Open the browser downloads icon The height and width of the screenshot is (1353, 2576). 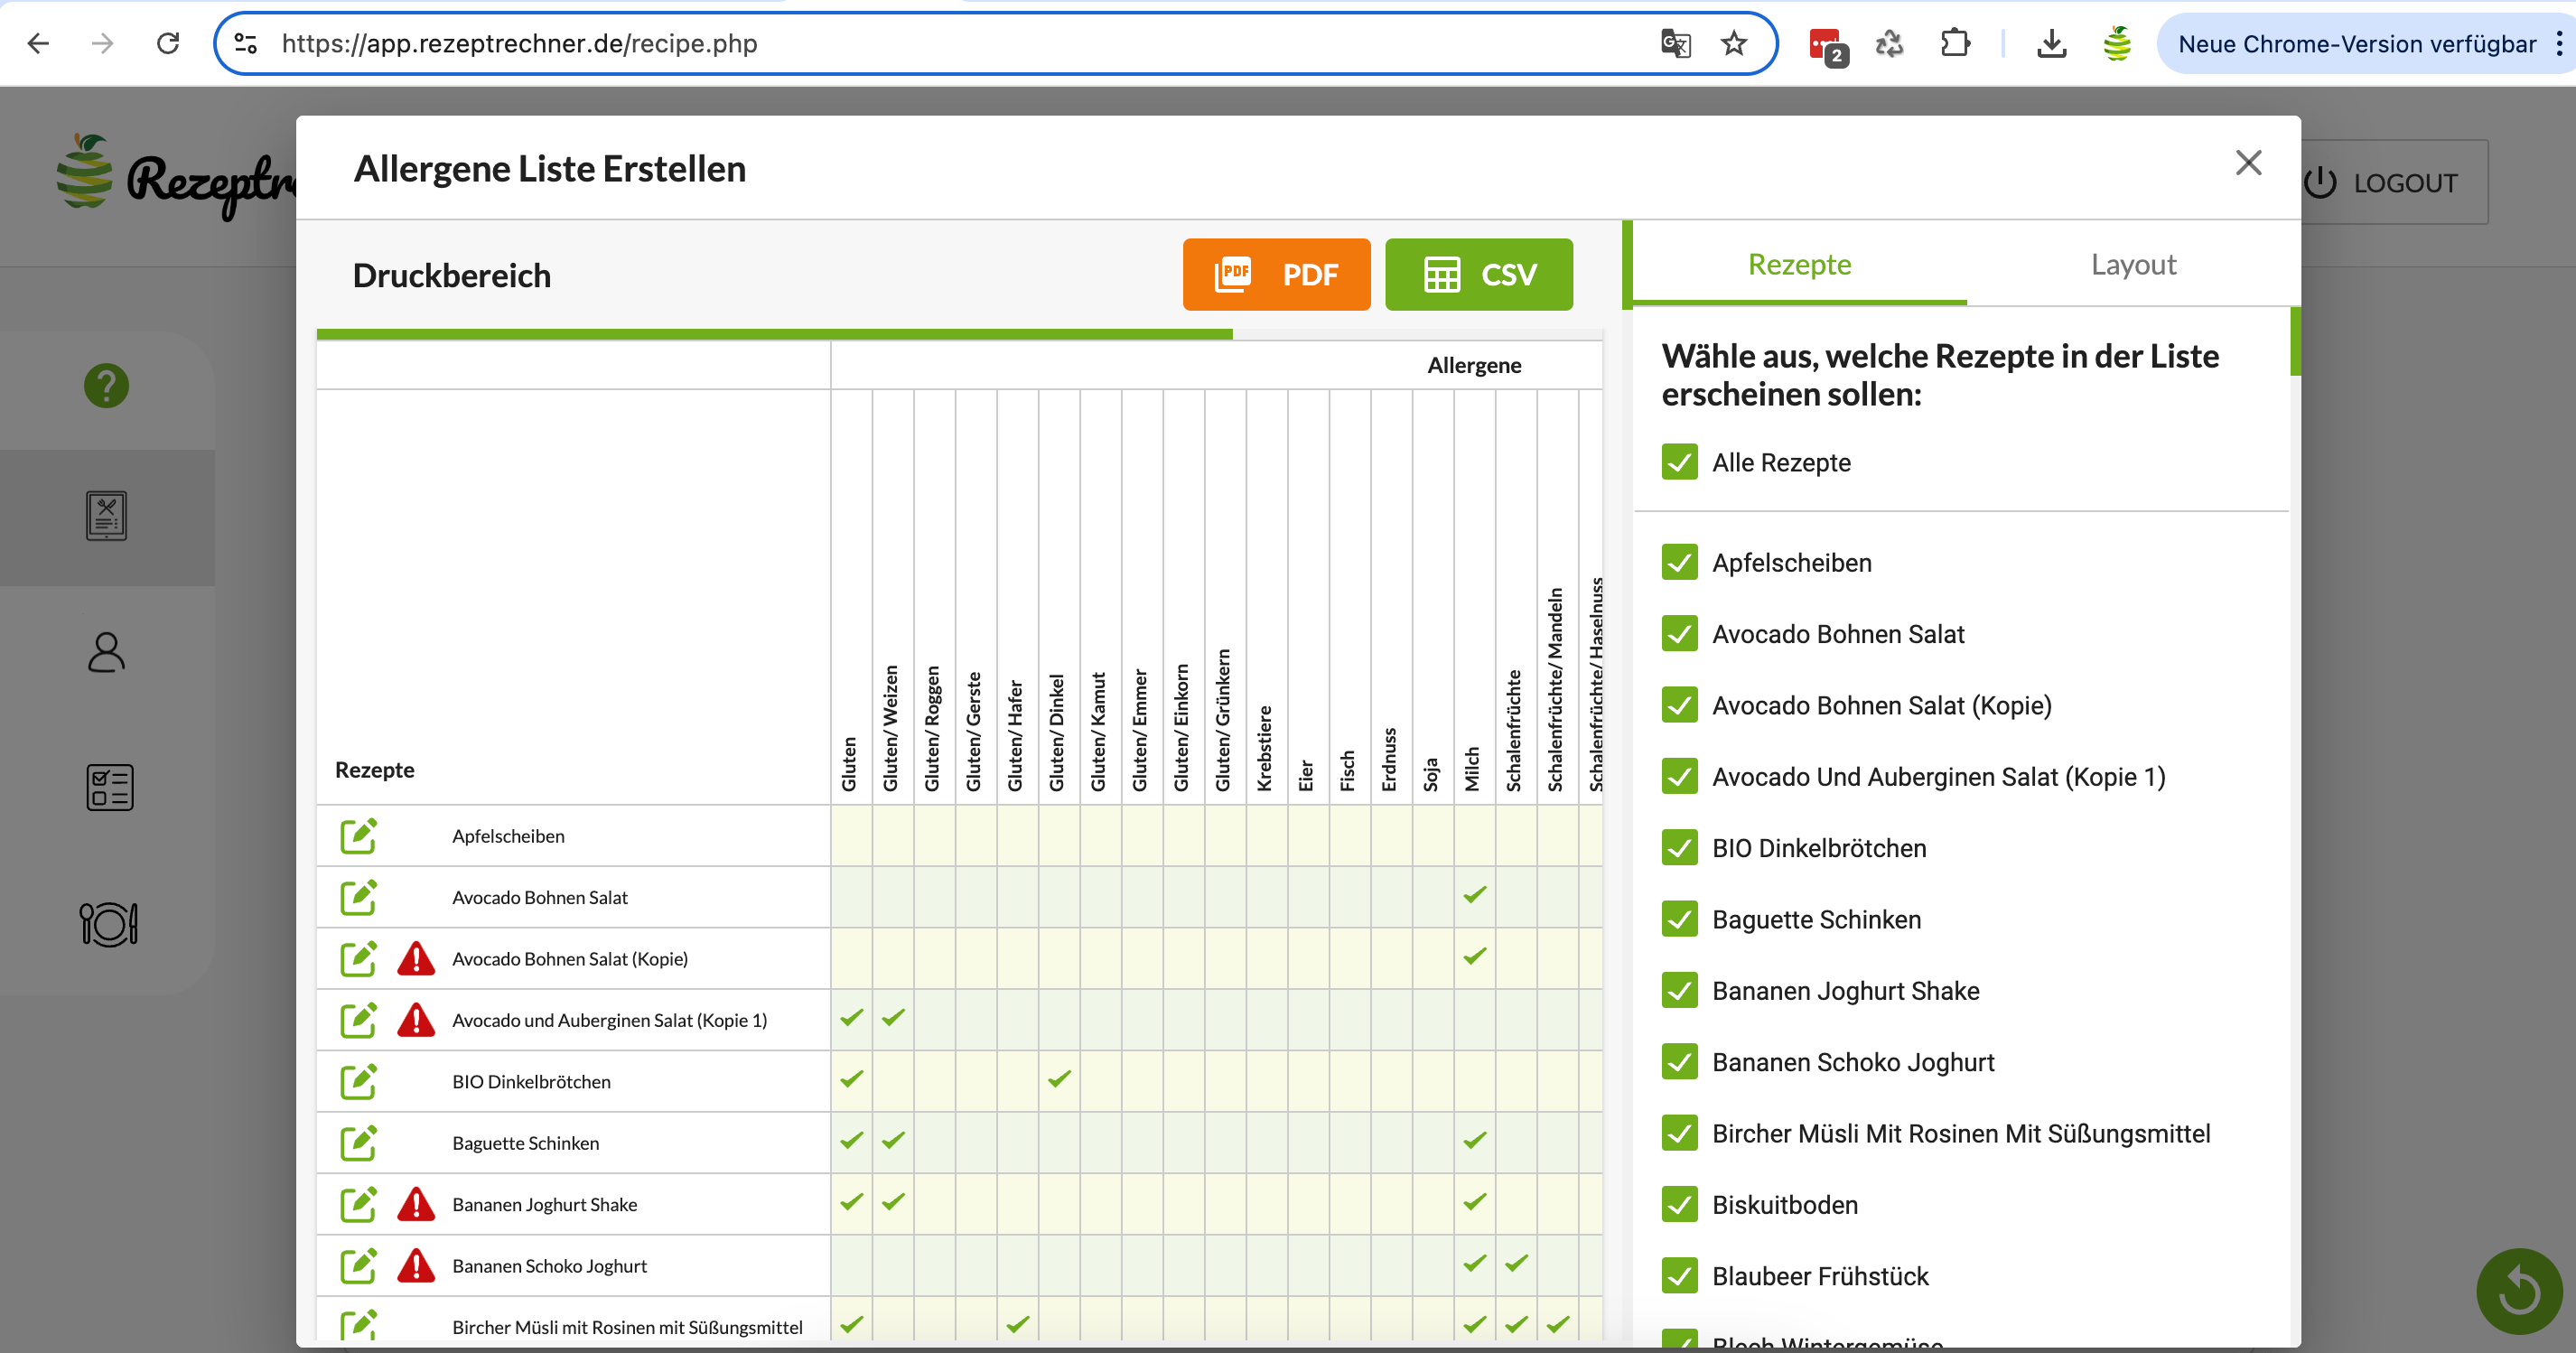pyautogui.click(x=2051, y=43)
